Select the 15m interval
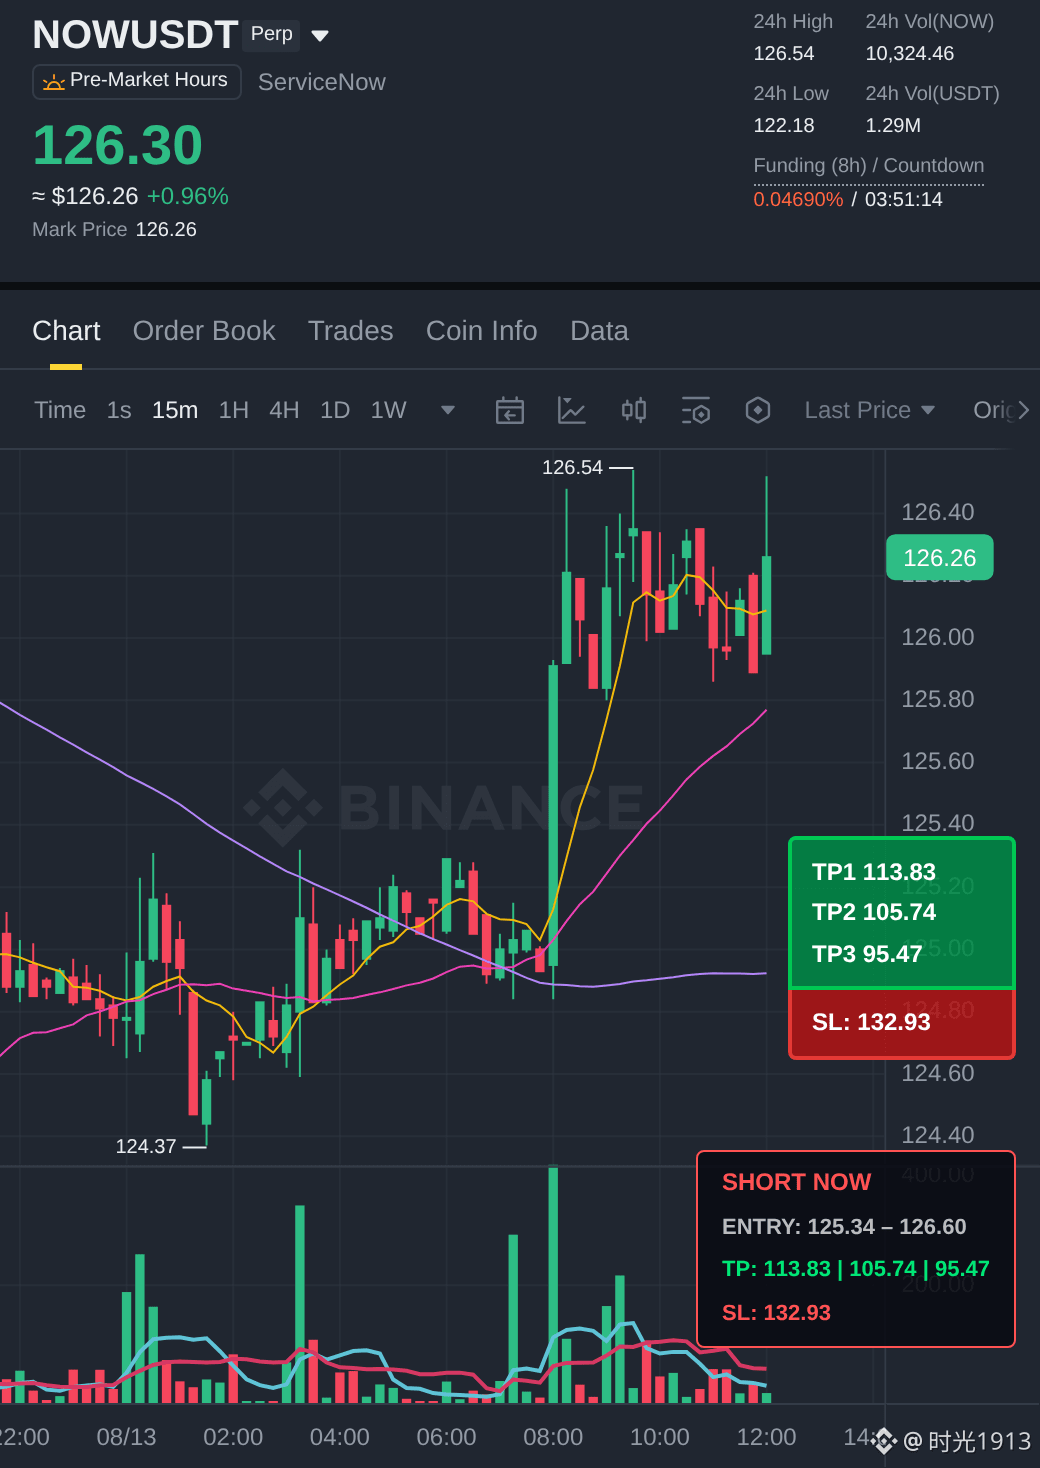The width and height of the screenshot is (1040, 1468). coord(175,410)
